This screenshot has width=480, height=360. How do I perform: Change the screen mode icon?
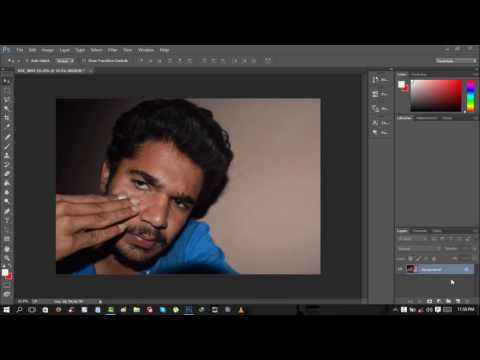pyautogui.click(x=6, y=294)
